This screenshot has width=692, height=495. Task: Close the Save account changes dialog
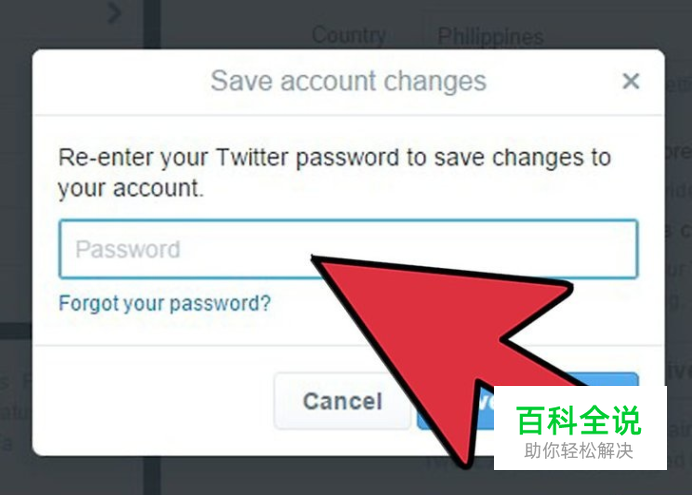631,81
